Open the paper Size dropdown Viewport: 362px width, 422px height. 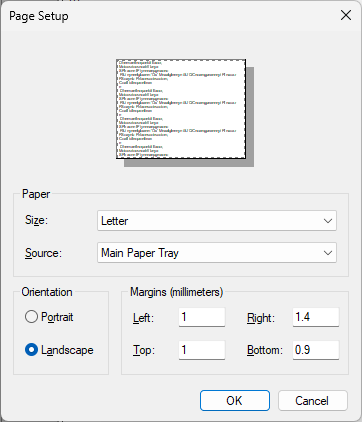point(217,221)
